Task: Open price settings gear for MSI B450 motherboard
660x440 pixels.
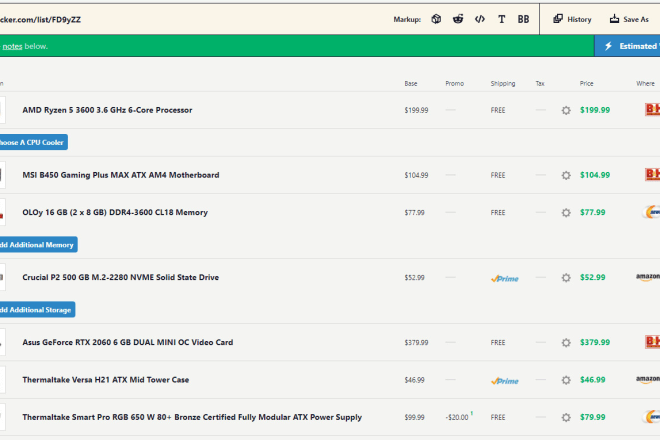Action: 566,175
